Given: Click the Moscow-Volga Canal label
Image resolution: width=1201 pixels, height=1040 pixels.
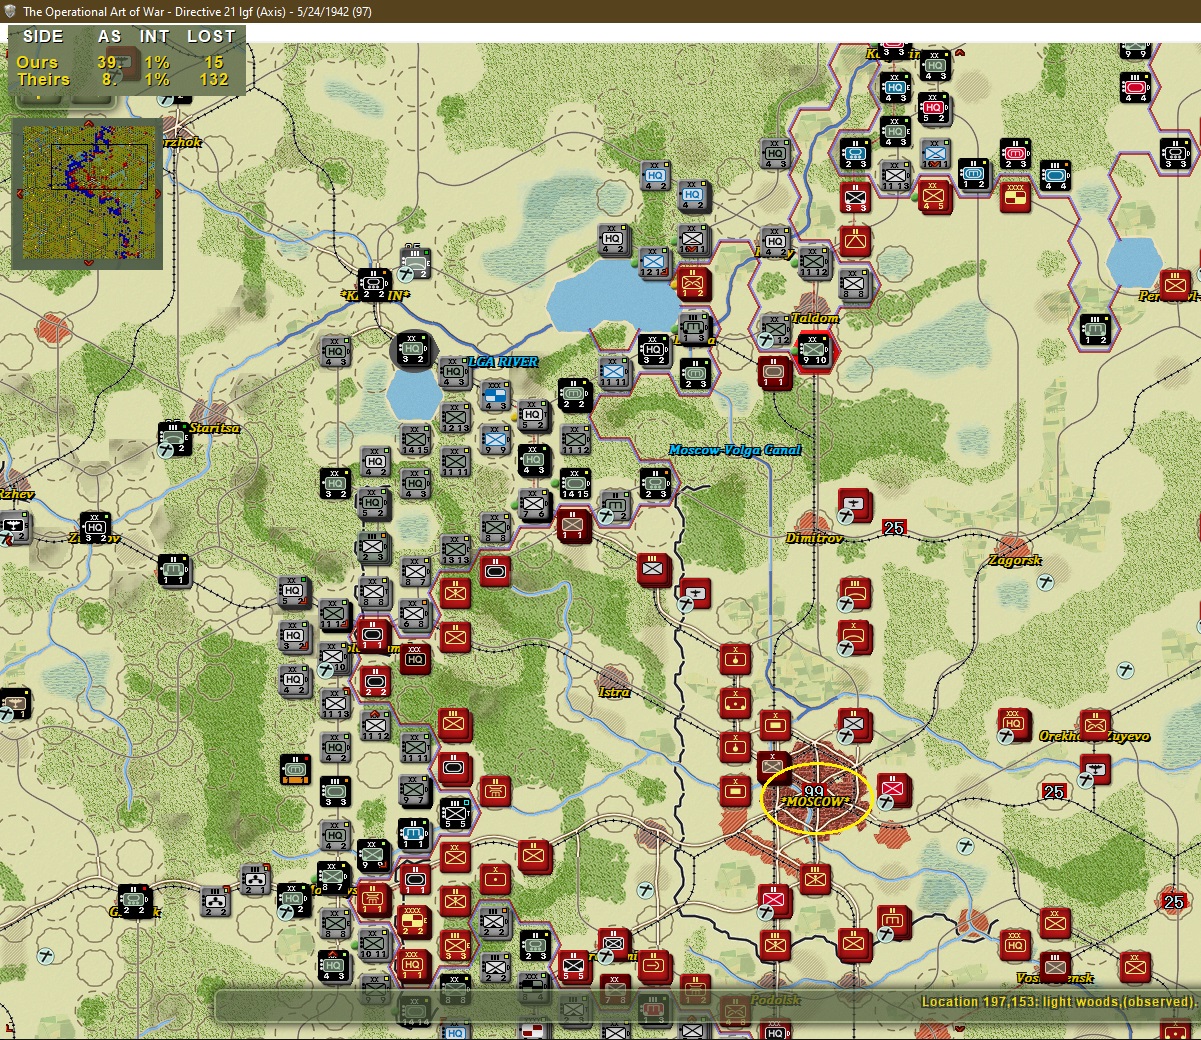Looking at the screenshot, I should coord(735,450).
